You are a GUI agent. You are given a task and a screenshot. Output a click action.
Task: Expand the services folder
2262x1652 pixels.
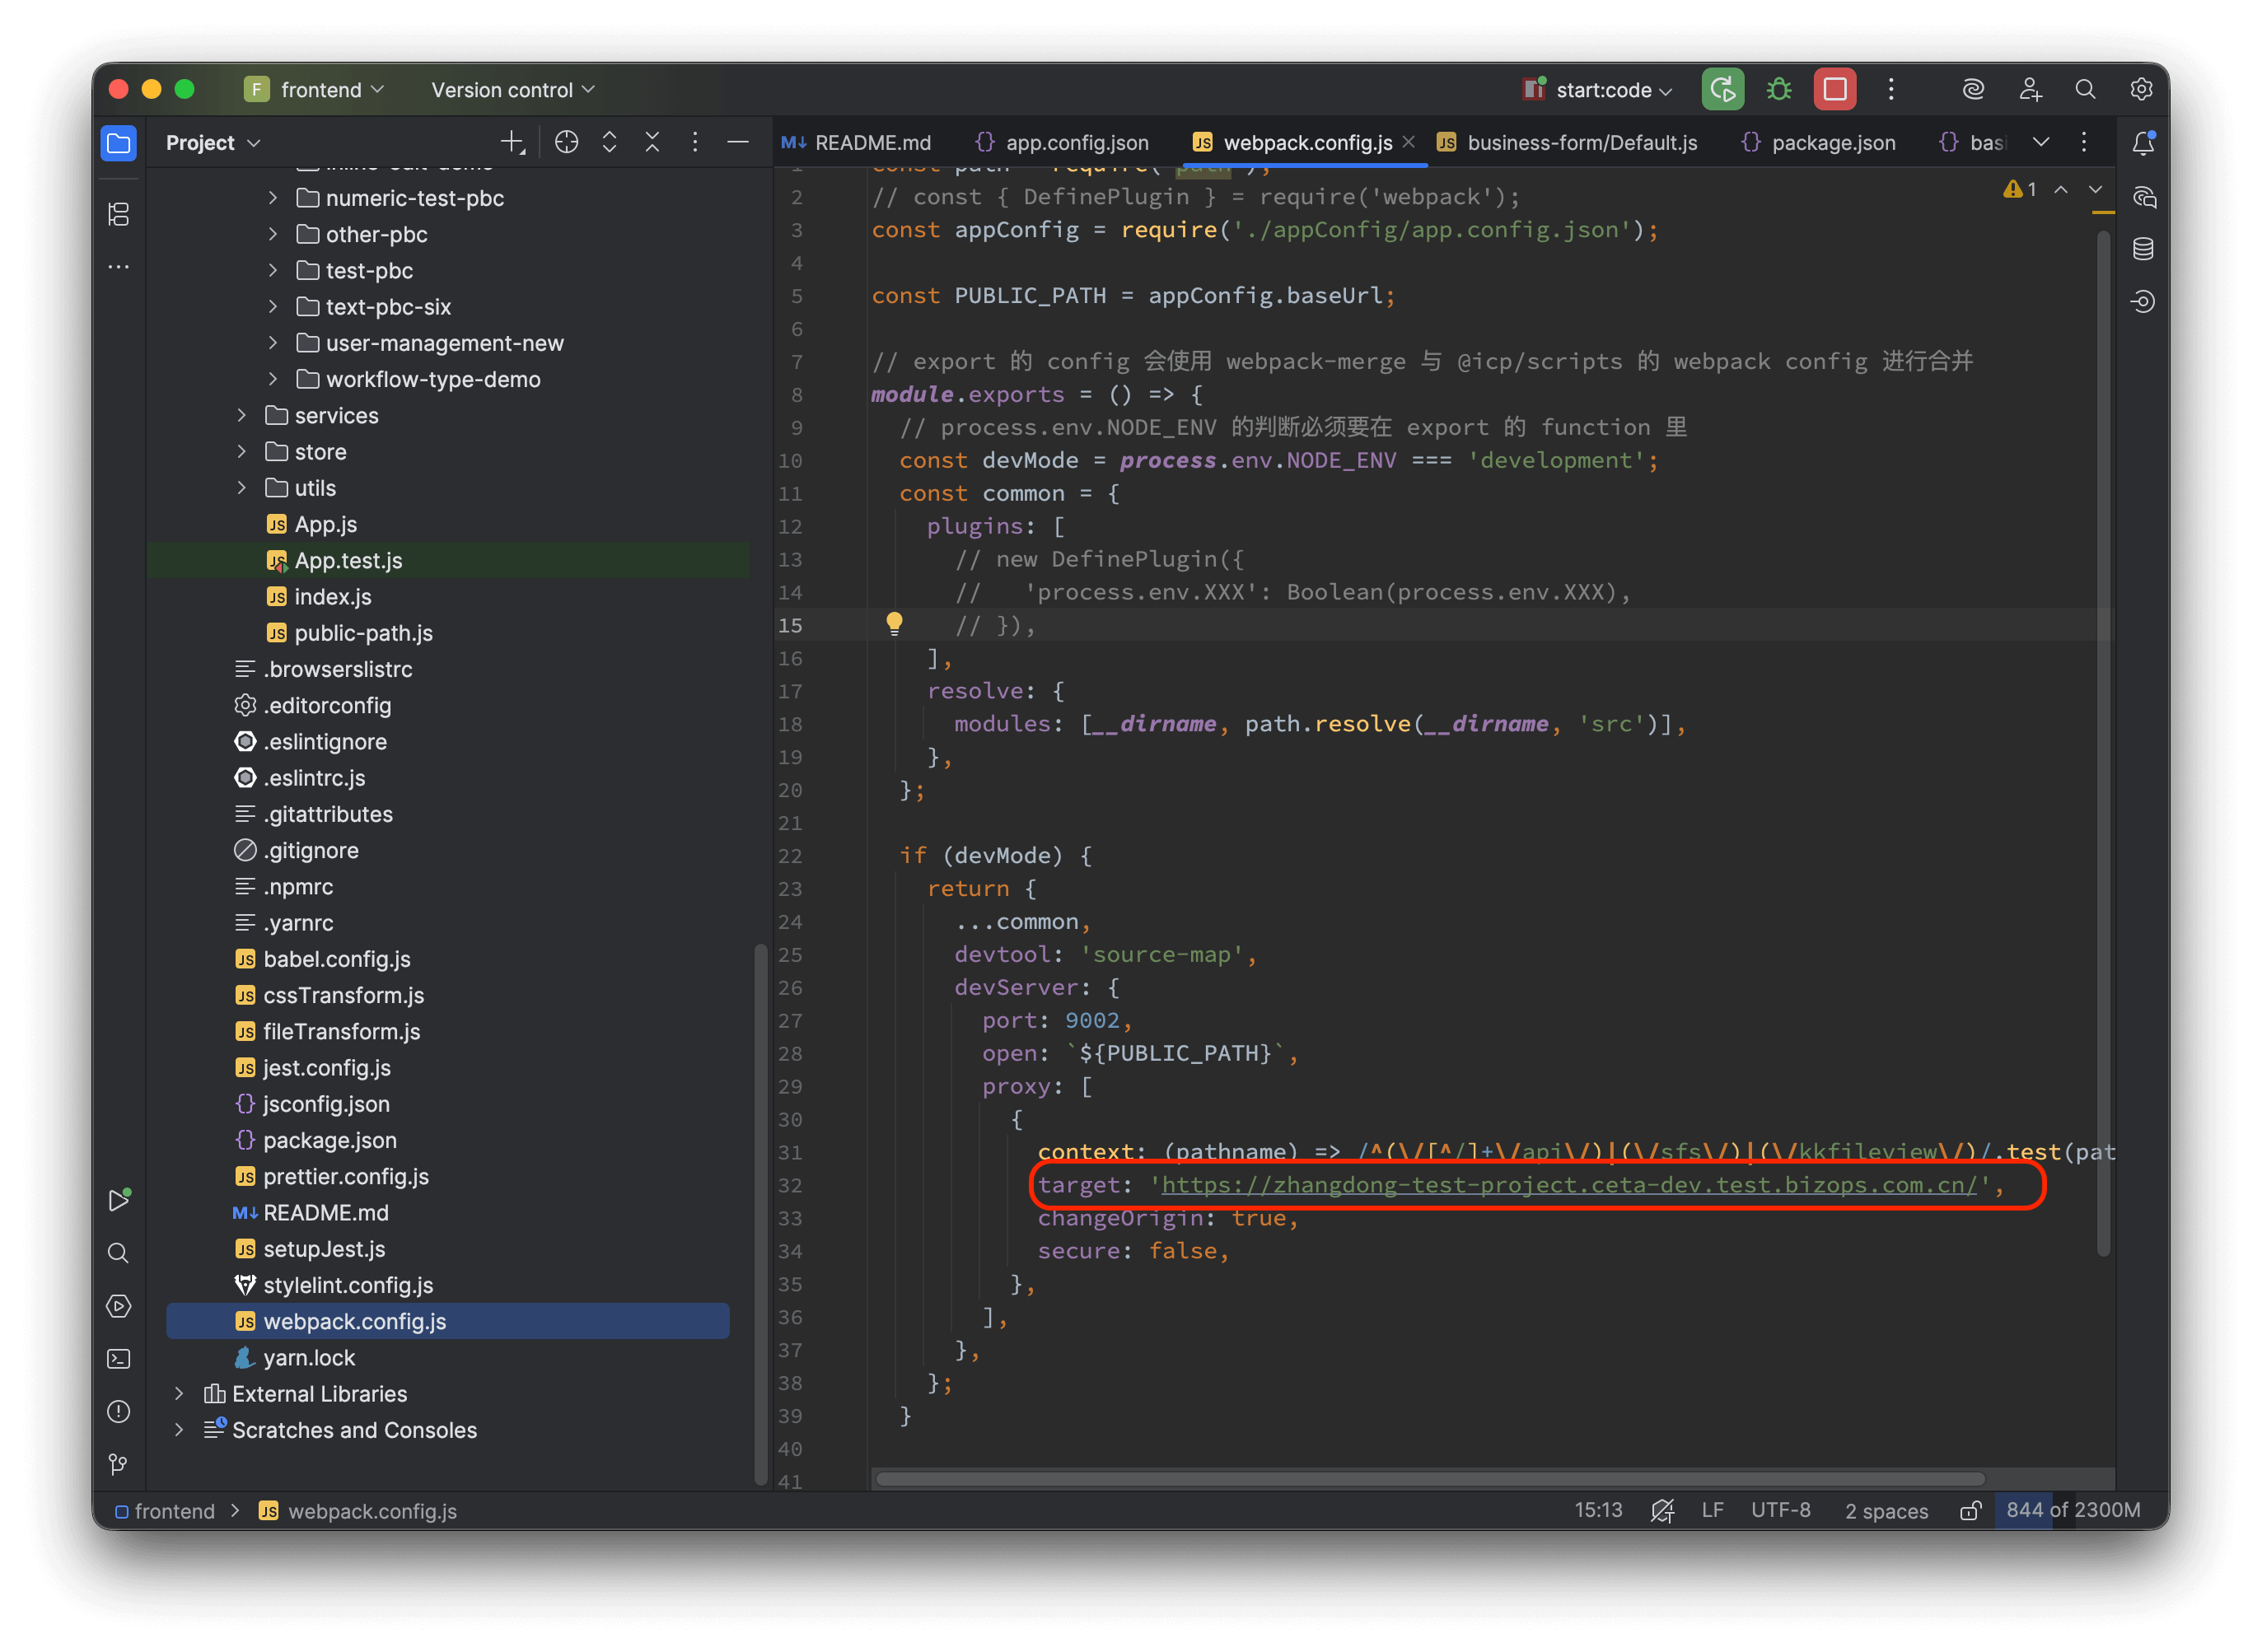tap(242, 415)
